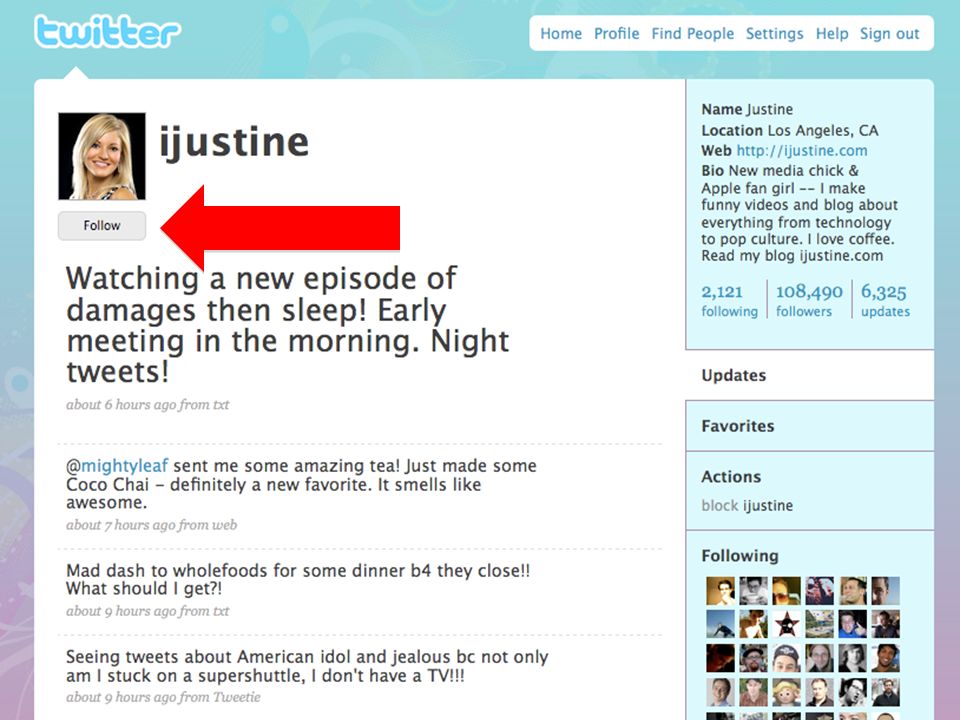This screenshot has width=960, height=720.
Task: Switch to the Favorites tab
Action: click(810, 426)
